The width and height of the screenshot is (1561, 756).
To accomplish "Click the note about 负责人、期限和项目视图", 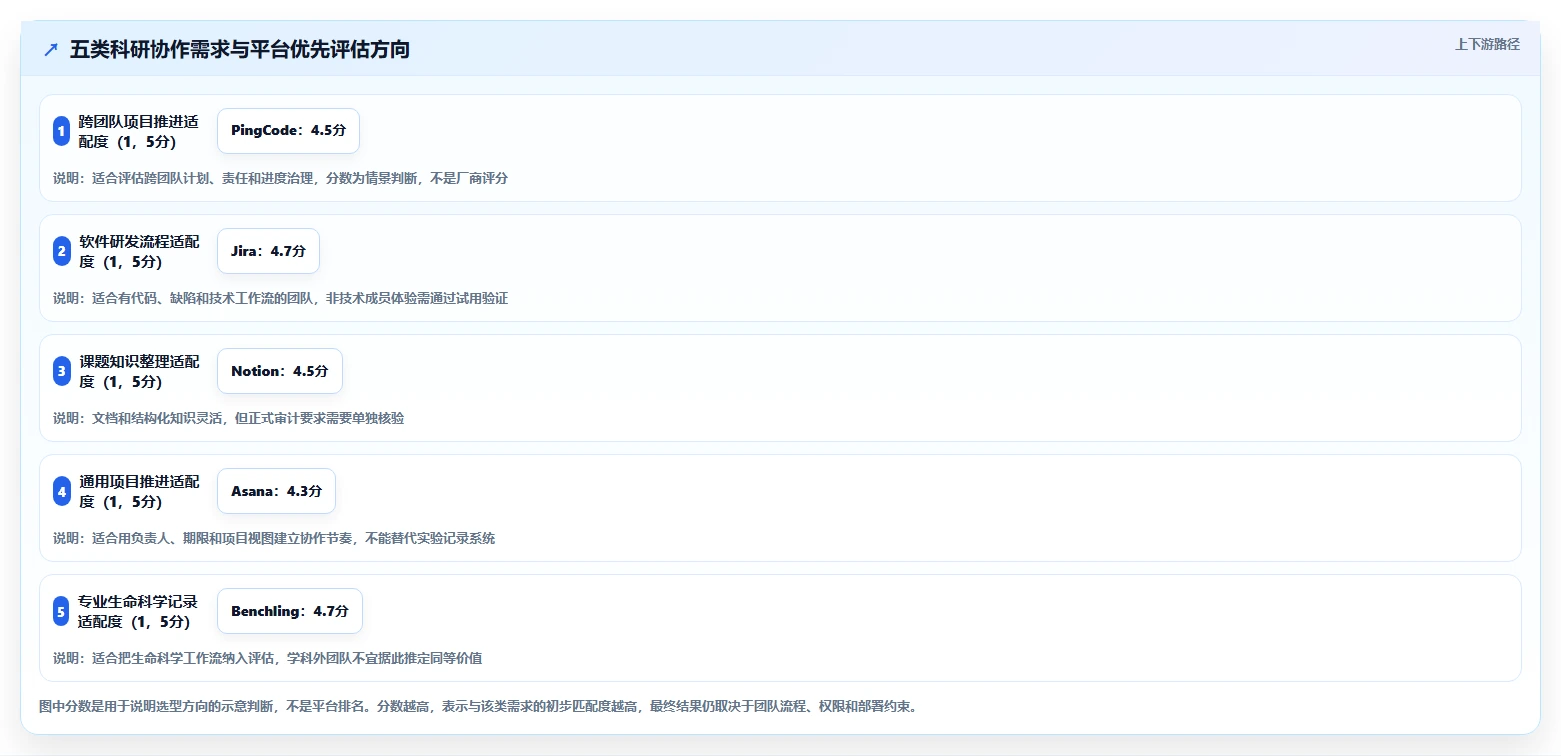I will point(274,538).
